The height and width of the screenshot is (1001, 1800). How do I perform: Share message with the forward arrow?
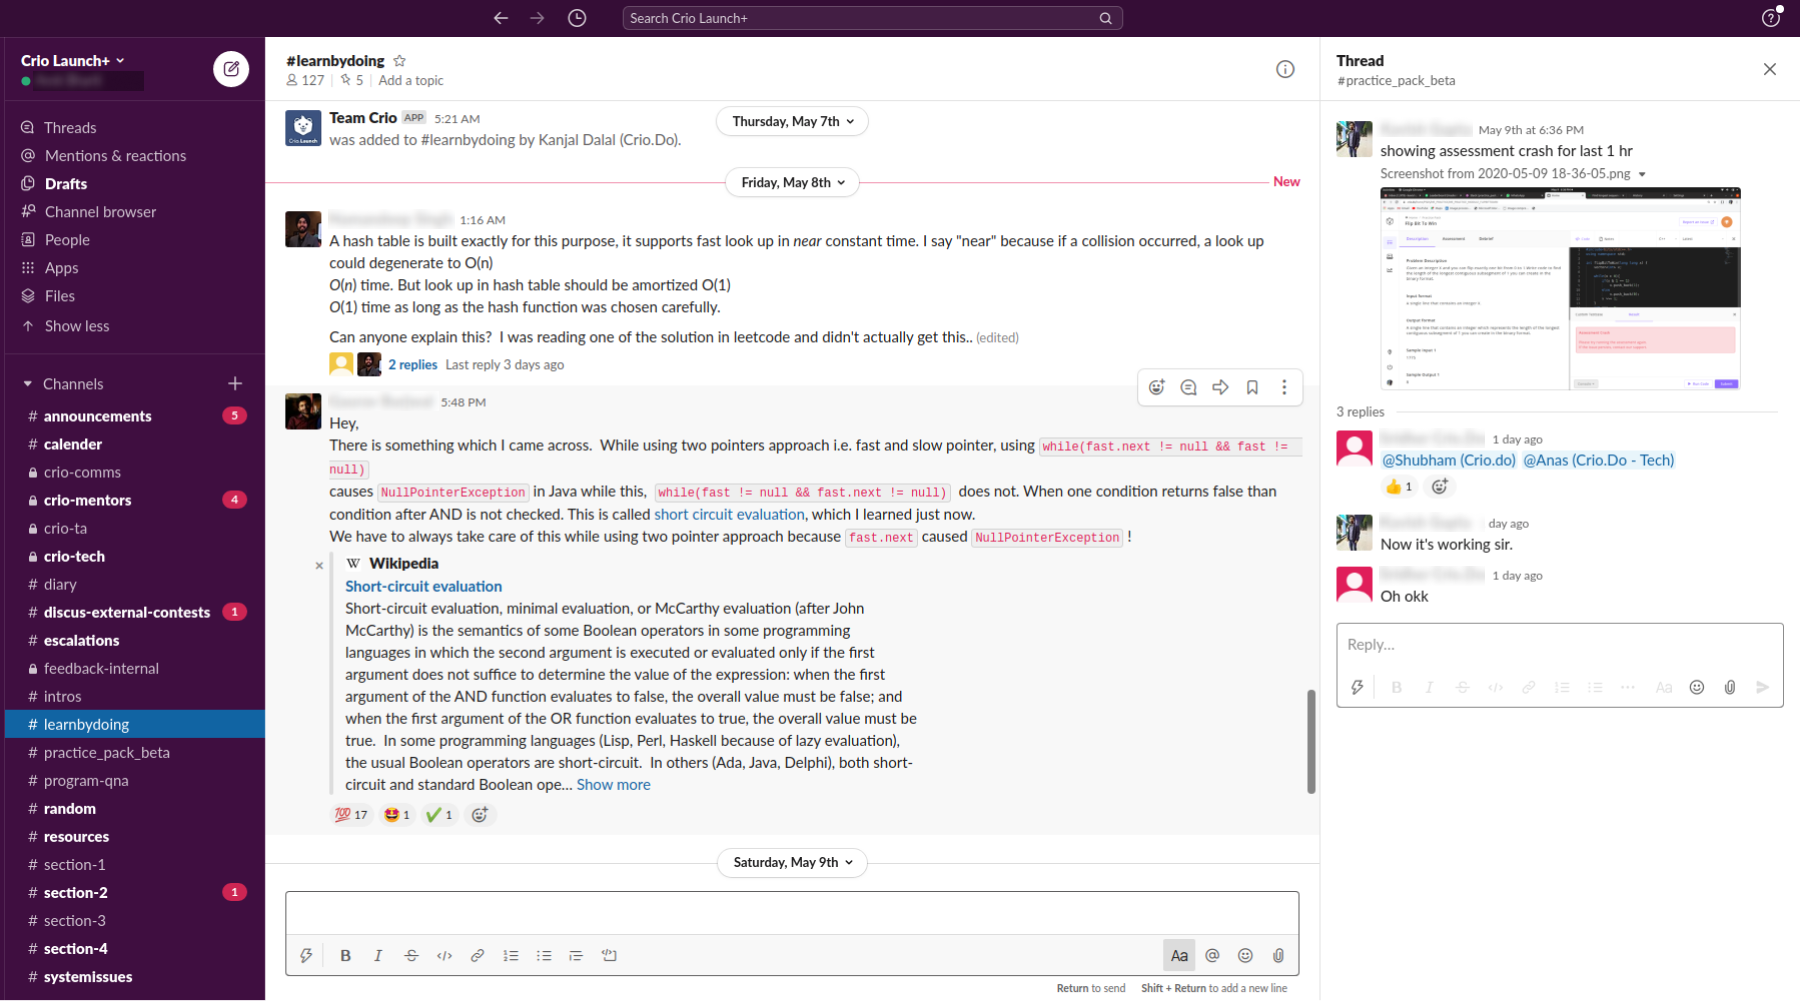[1221, 387]
